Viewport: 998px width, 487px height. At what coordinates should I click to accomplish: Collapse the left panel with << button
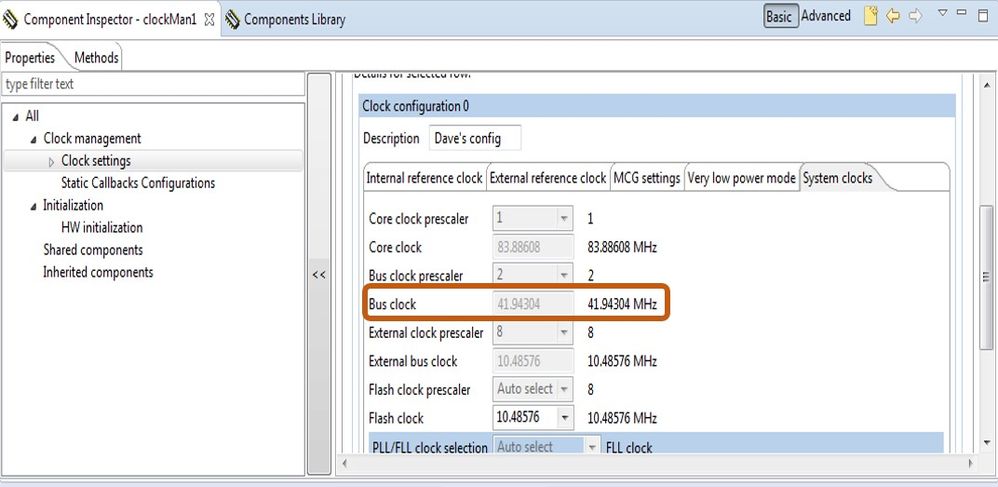[x=319, y=274]
